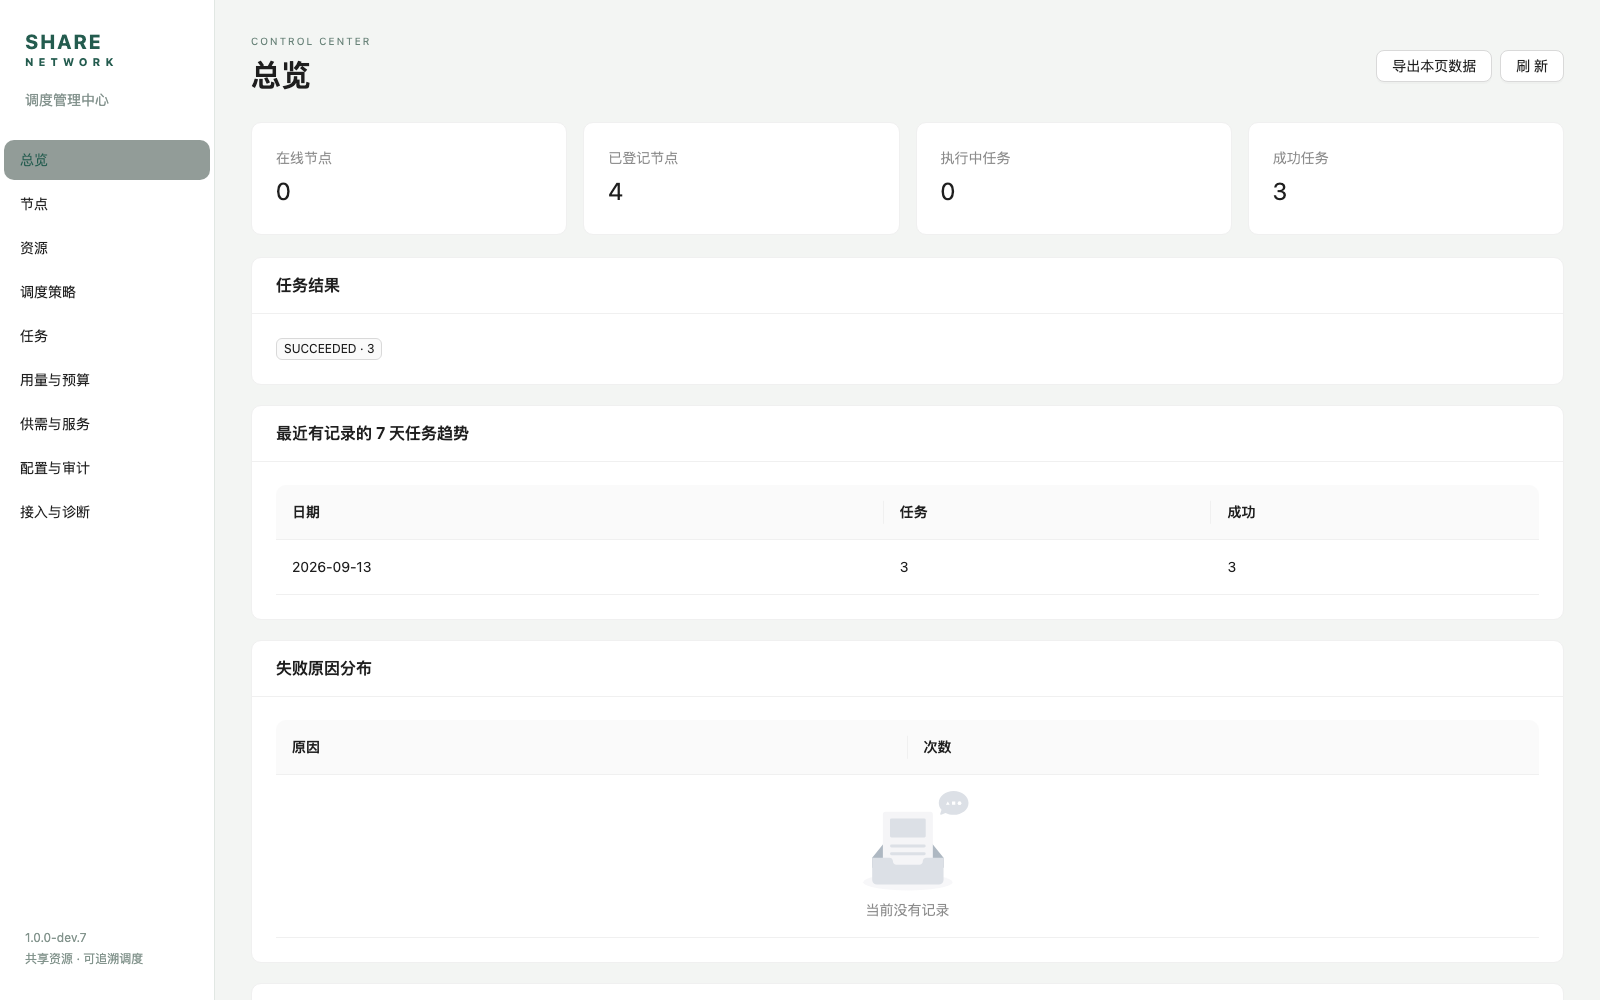
Task: Click the 导出本页数据 button
Action: [x=1434, y=66]
